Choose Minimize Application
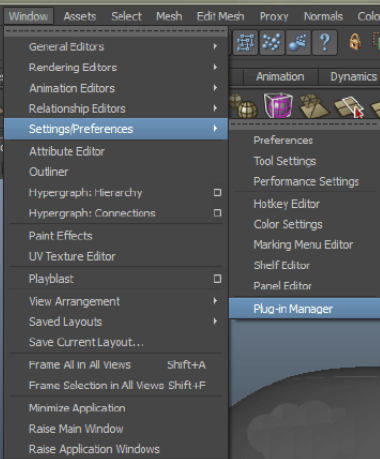Image resolution: width=380 pixels, height=459 pixels. (x=116, y=408)
